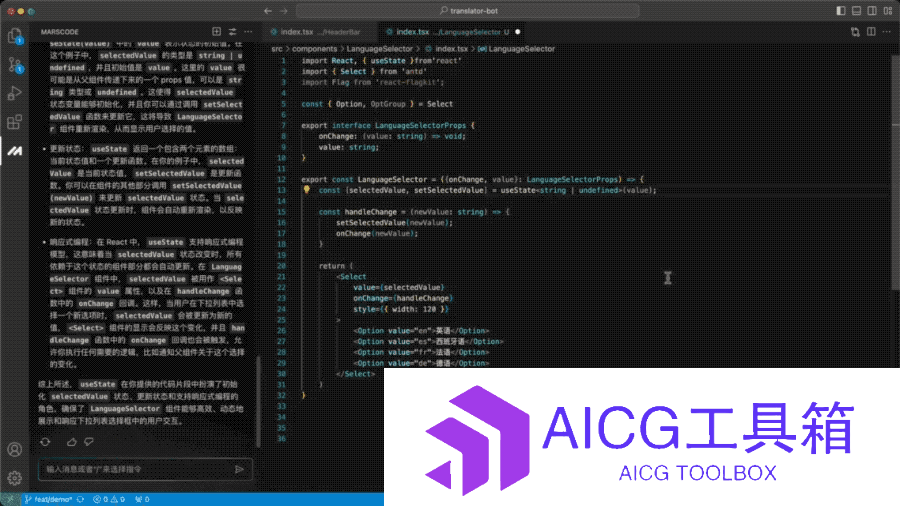Split the editor to the right
This screenshot has height=506, width=900.
coord(871,32)
